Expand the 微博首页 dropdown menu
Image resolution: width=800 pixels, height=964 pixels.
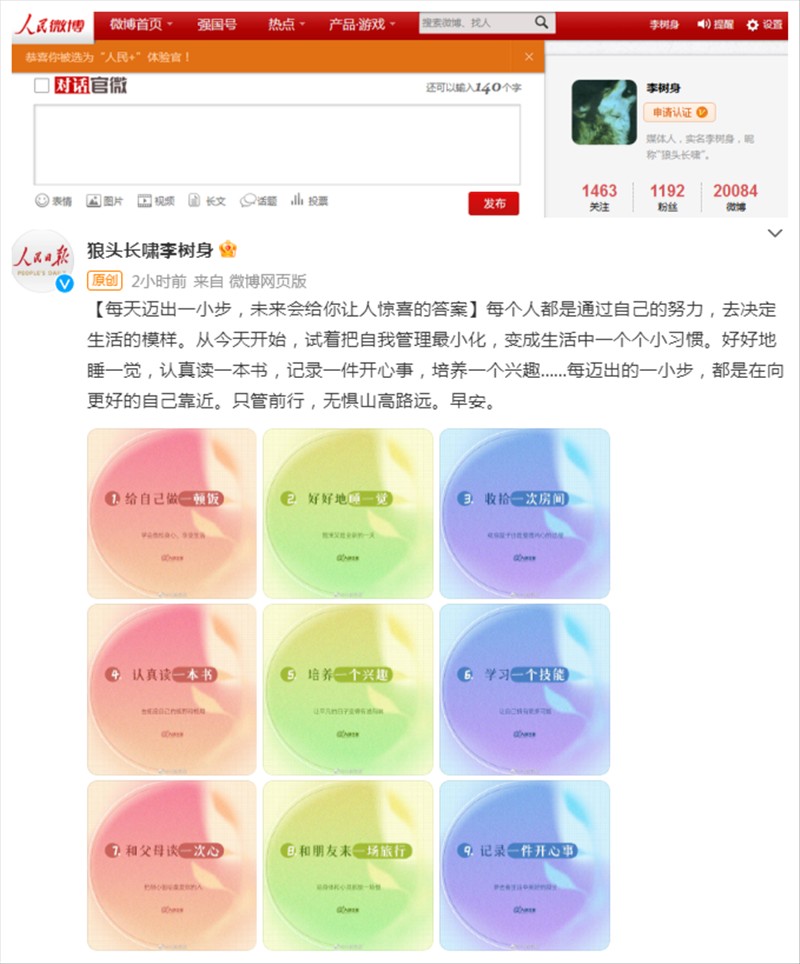click(141, 25)
